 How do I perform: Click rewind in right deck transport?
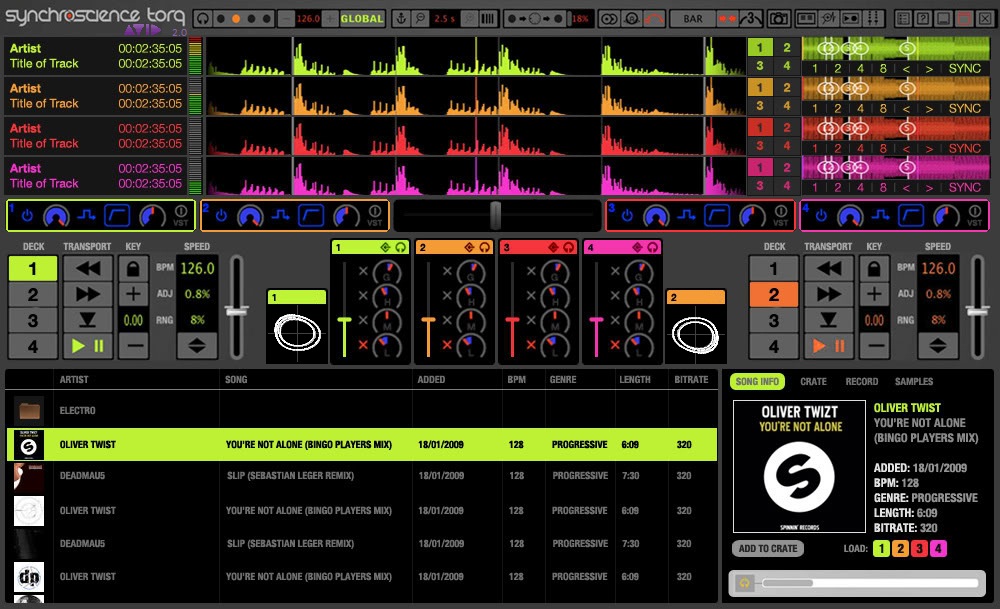[828, 268]
